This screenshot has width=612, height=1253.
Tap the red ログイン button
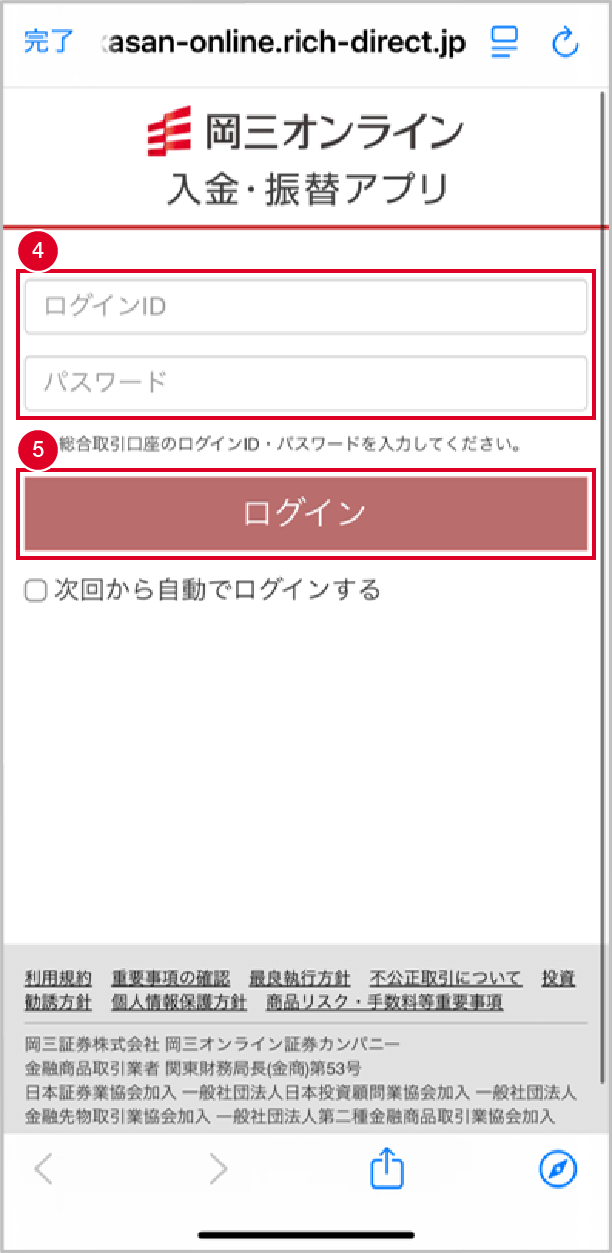pyautogui.click(x=306, y=514)
